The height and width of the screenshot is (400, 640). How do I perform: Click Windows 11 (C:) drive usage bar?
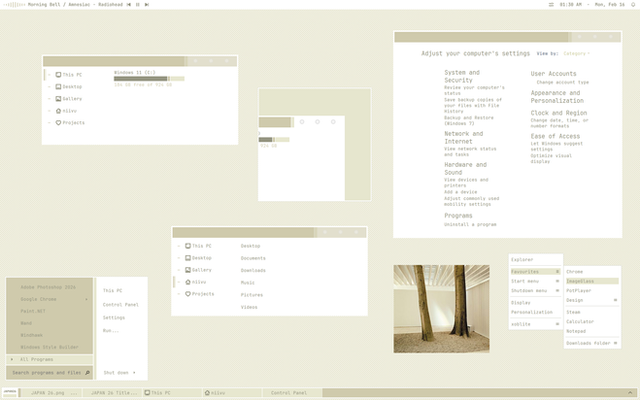tap(149, 79)
